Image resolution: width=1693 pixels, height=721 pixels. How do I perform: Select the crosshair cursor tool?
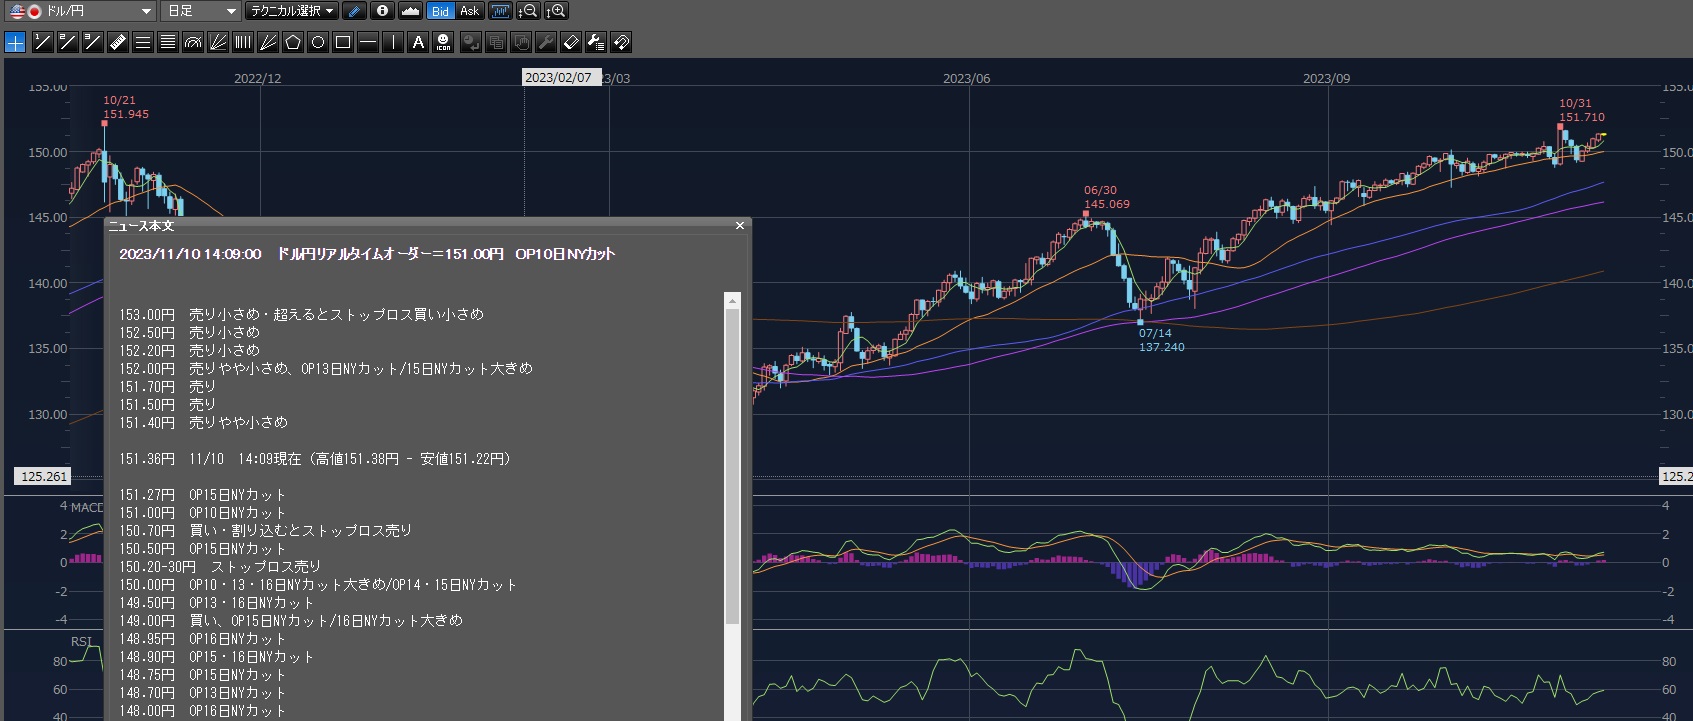[15, 42]
